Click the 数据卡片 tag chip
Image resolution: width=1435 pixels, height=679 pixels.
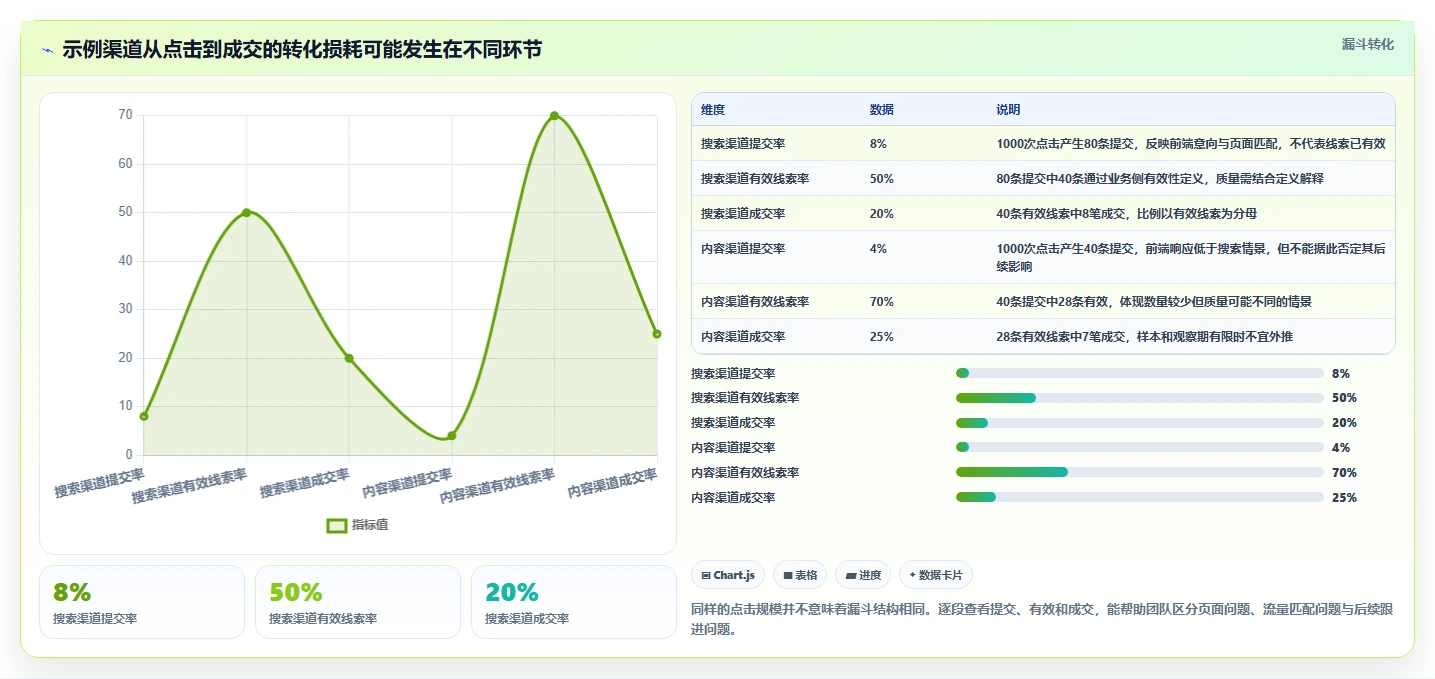click(936, 575)
